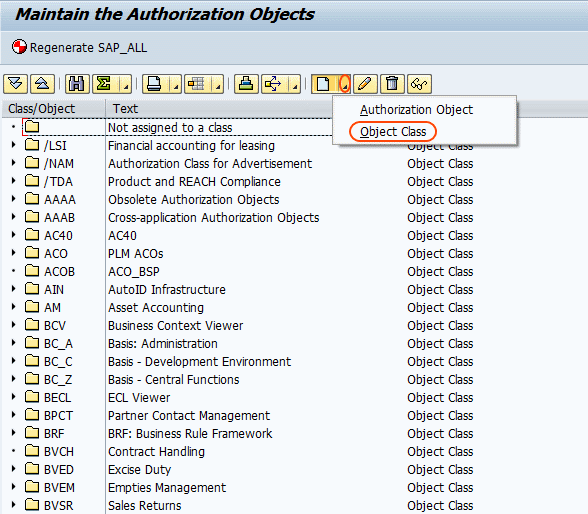Click 'Cross-application Authorization Objects' text
The width and height of the screenshot is (588, 514).
[213, 217]
